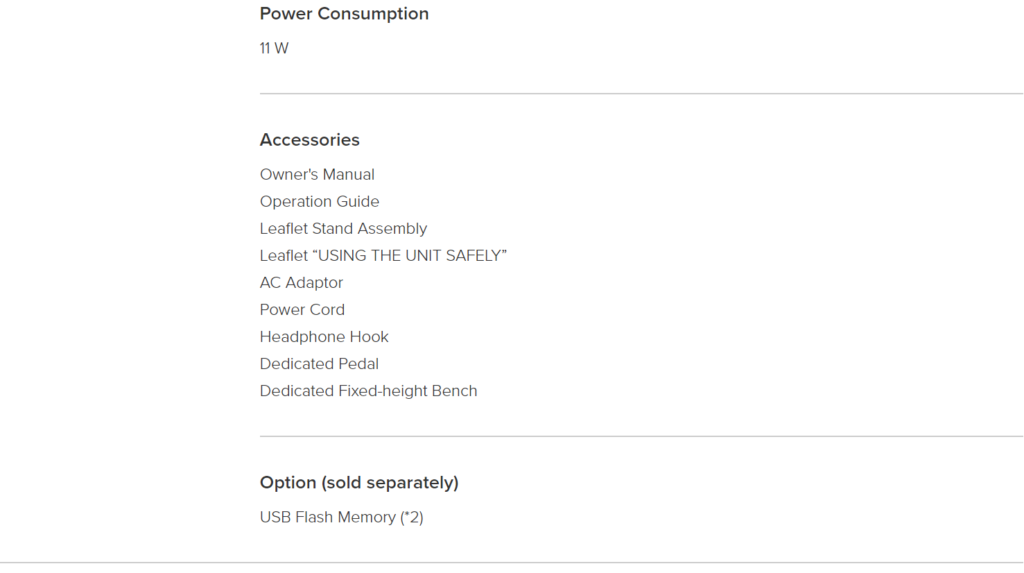The width and height of the screenshot is (1024, 573).
Task: Click the bottom page divider line
Action: tap(512, 563)
